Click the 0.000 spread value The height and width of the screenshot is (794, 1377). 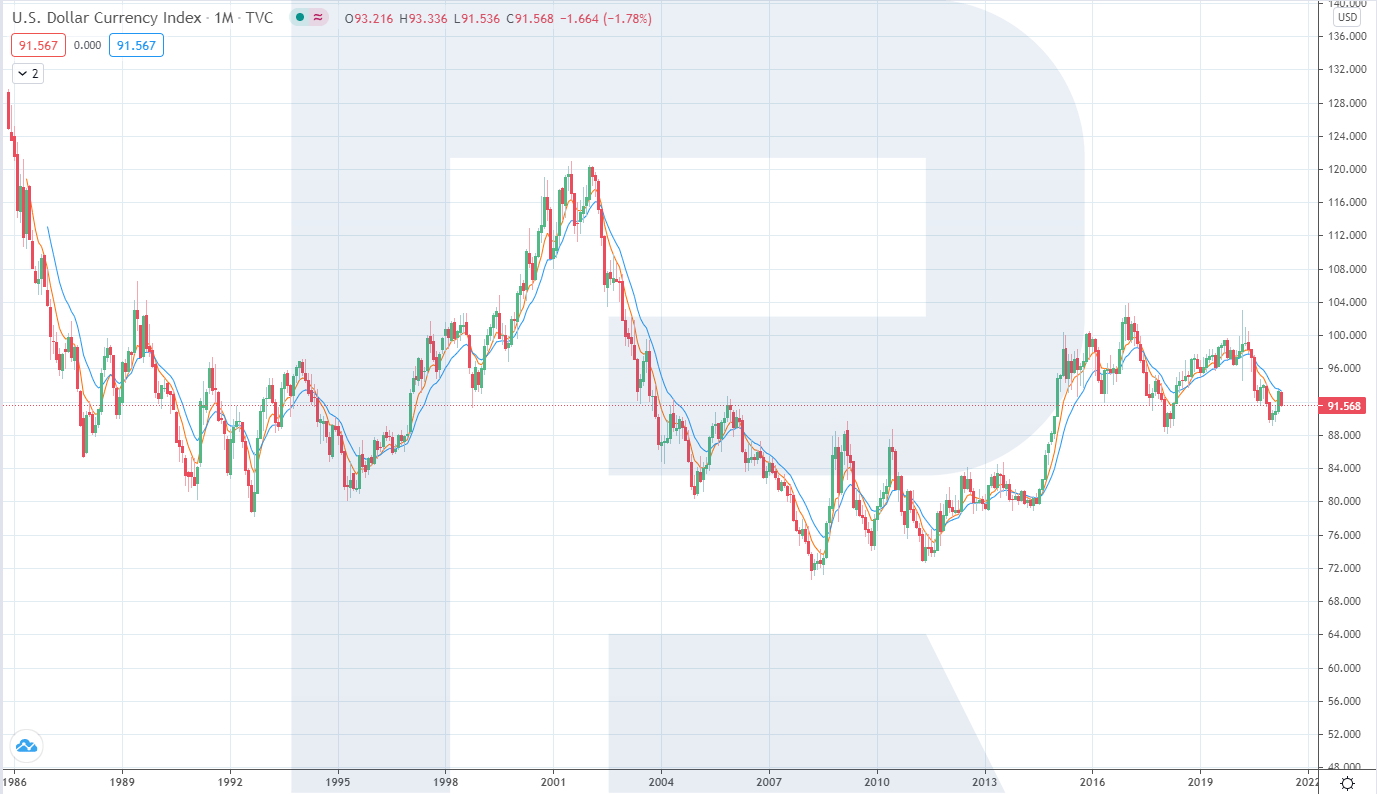[88, 45]
